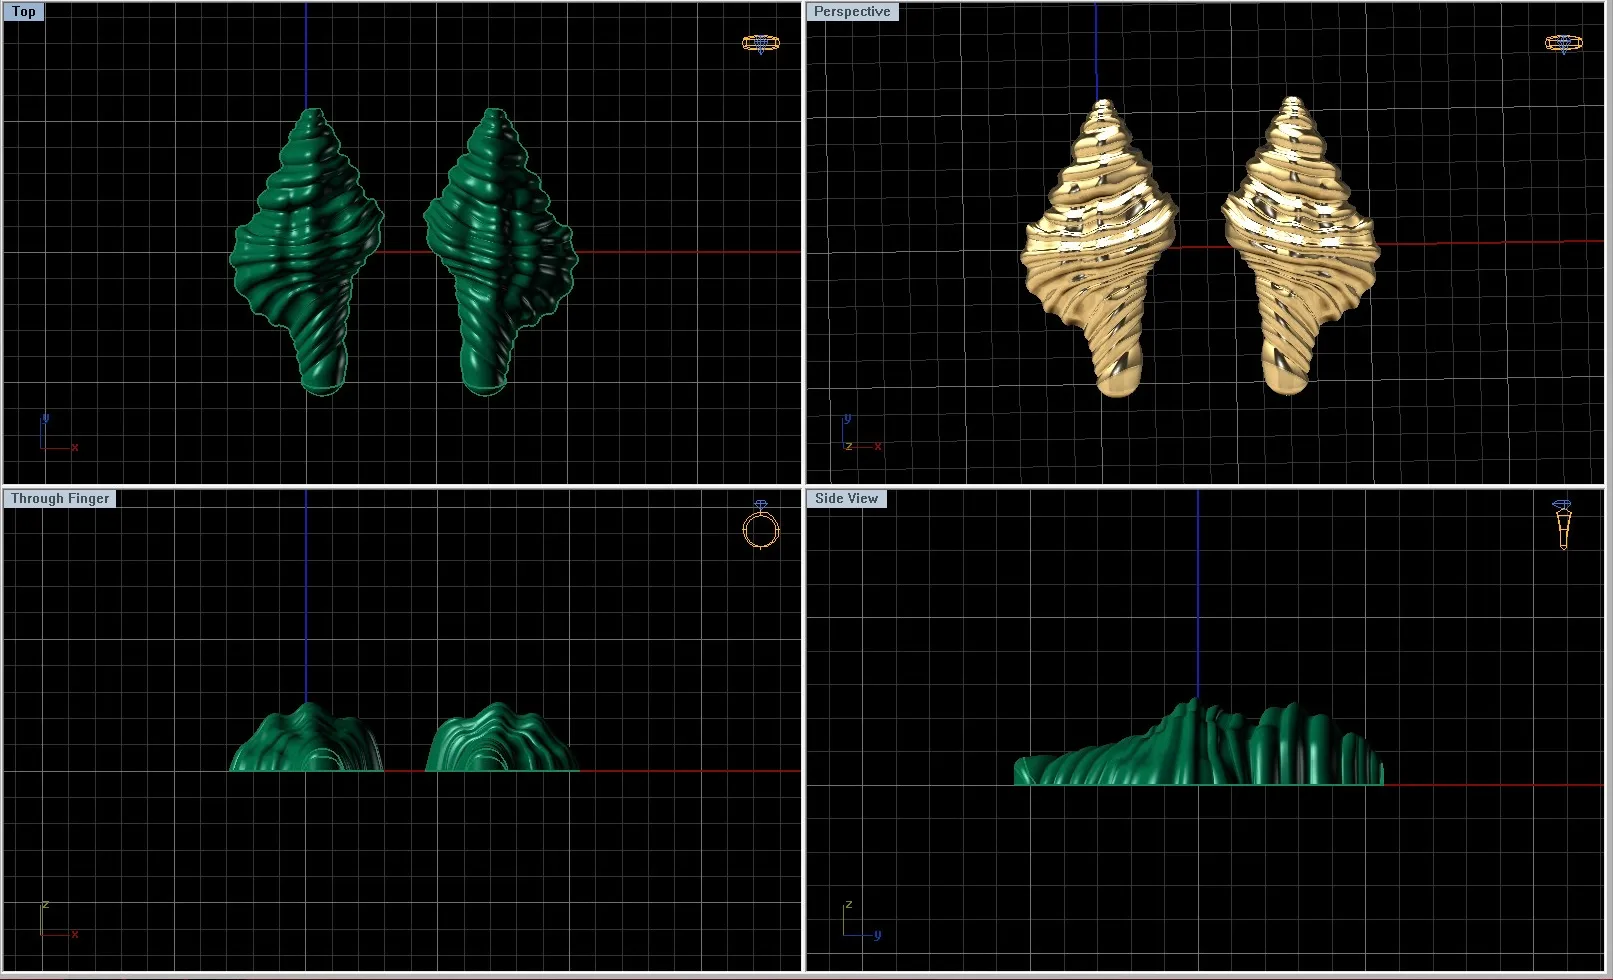Image resolution: width=1613 pixels, height=980 pixels.
Task: Click the YZ axis indicator in Side View viewport
Action: pos(860,921)
